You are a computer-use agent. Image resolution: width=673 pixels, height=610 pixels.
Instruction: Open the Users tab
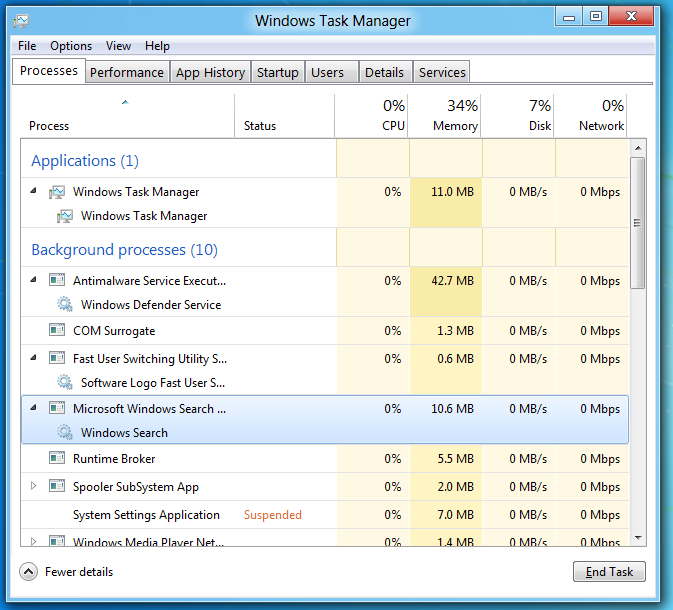coord(331,72)
